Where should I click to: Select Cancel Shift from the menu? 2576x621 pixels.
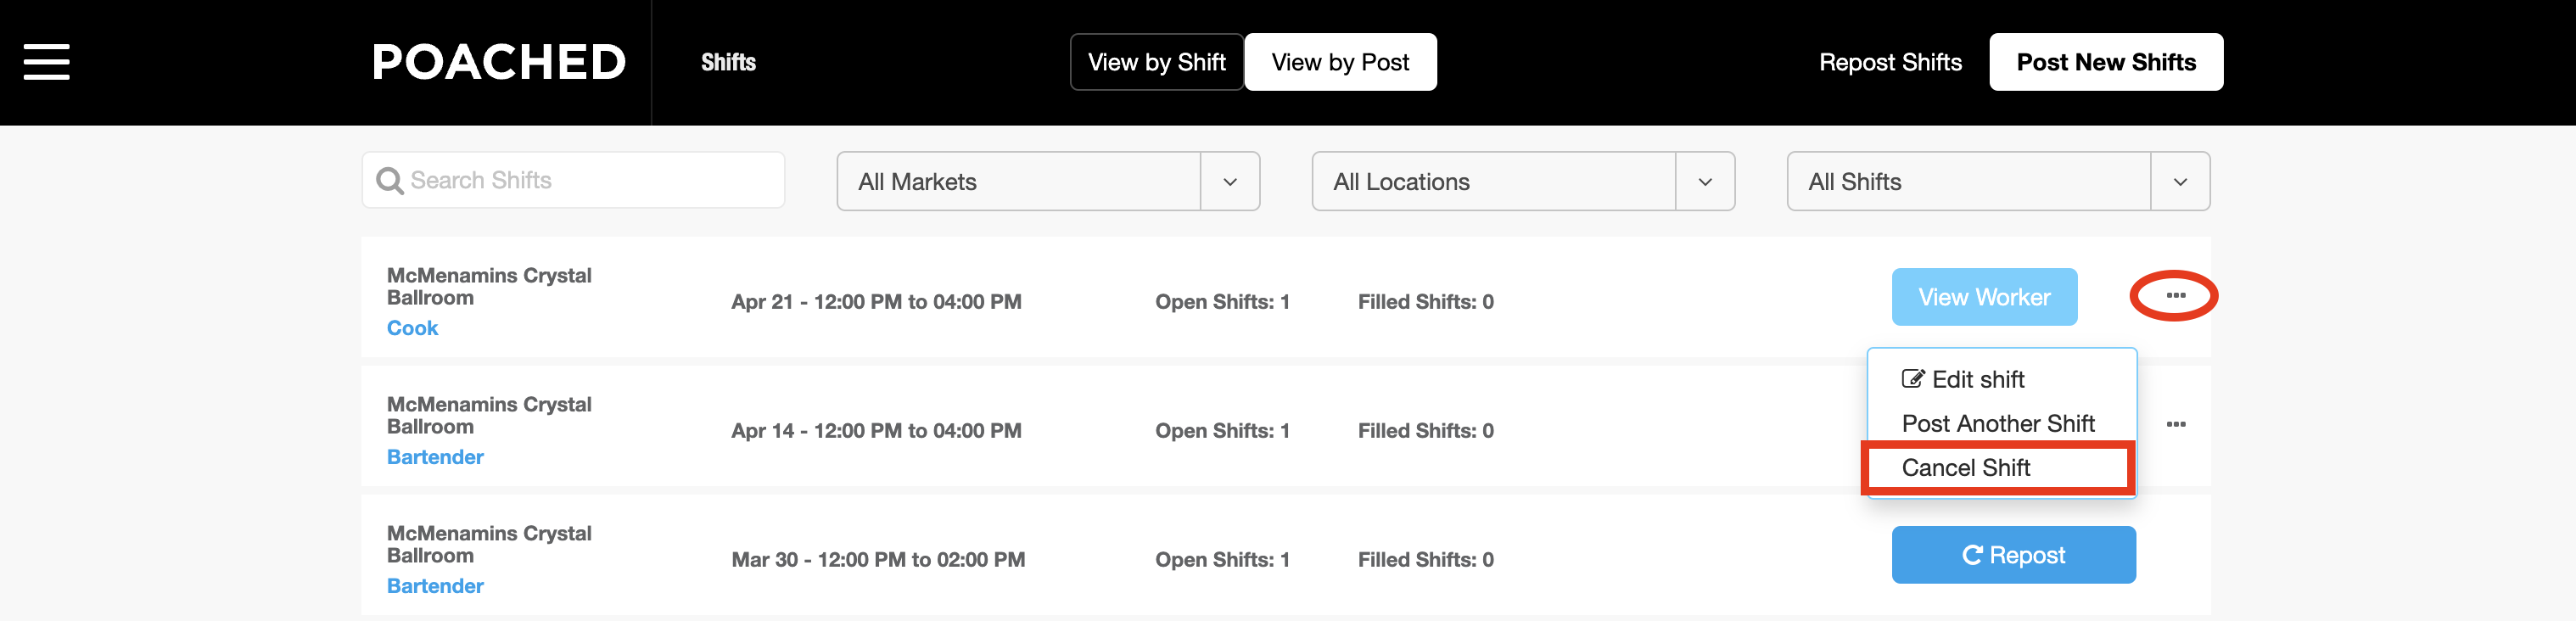tap(1965, 468)
